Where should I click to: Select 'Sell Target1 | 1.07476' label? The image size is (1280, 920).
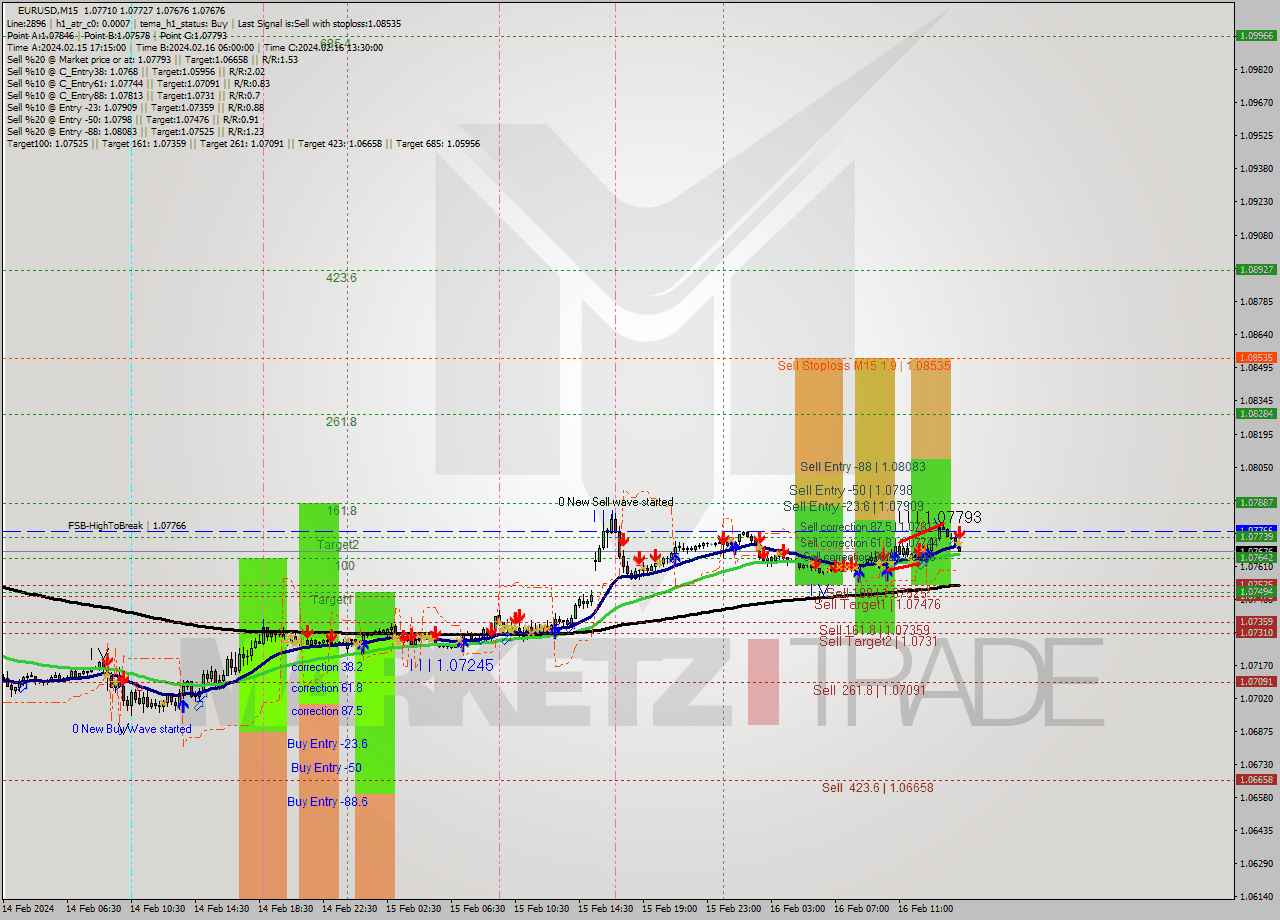click(x=877, y=605)
